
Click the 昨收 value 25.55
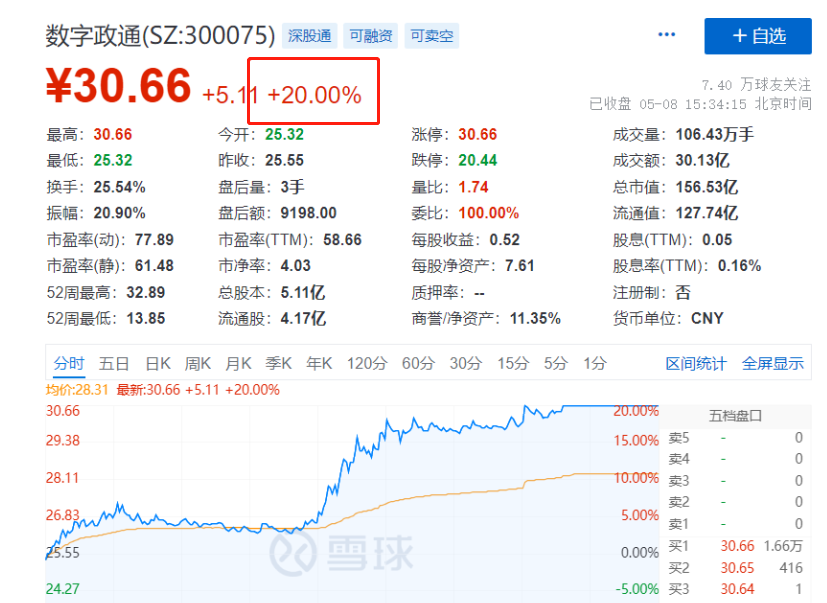[x=284, y=160]
